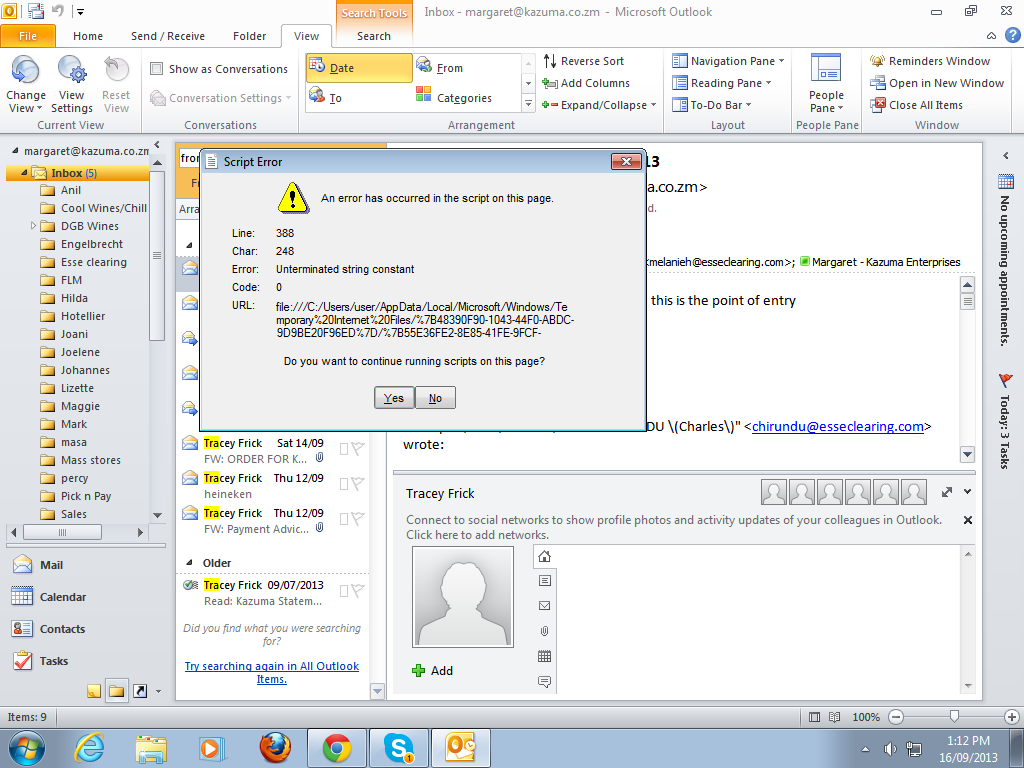Click the zoom in plus button
Image resolution: width=1024 pixels, height=768 pixels.
[1012, 717]
